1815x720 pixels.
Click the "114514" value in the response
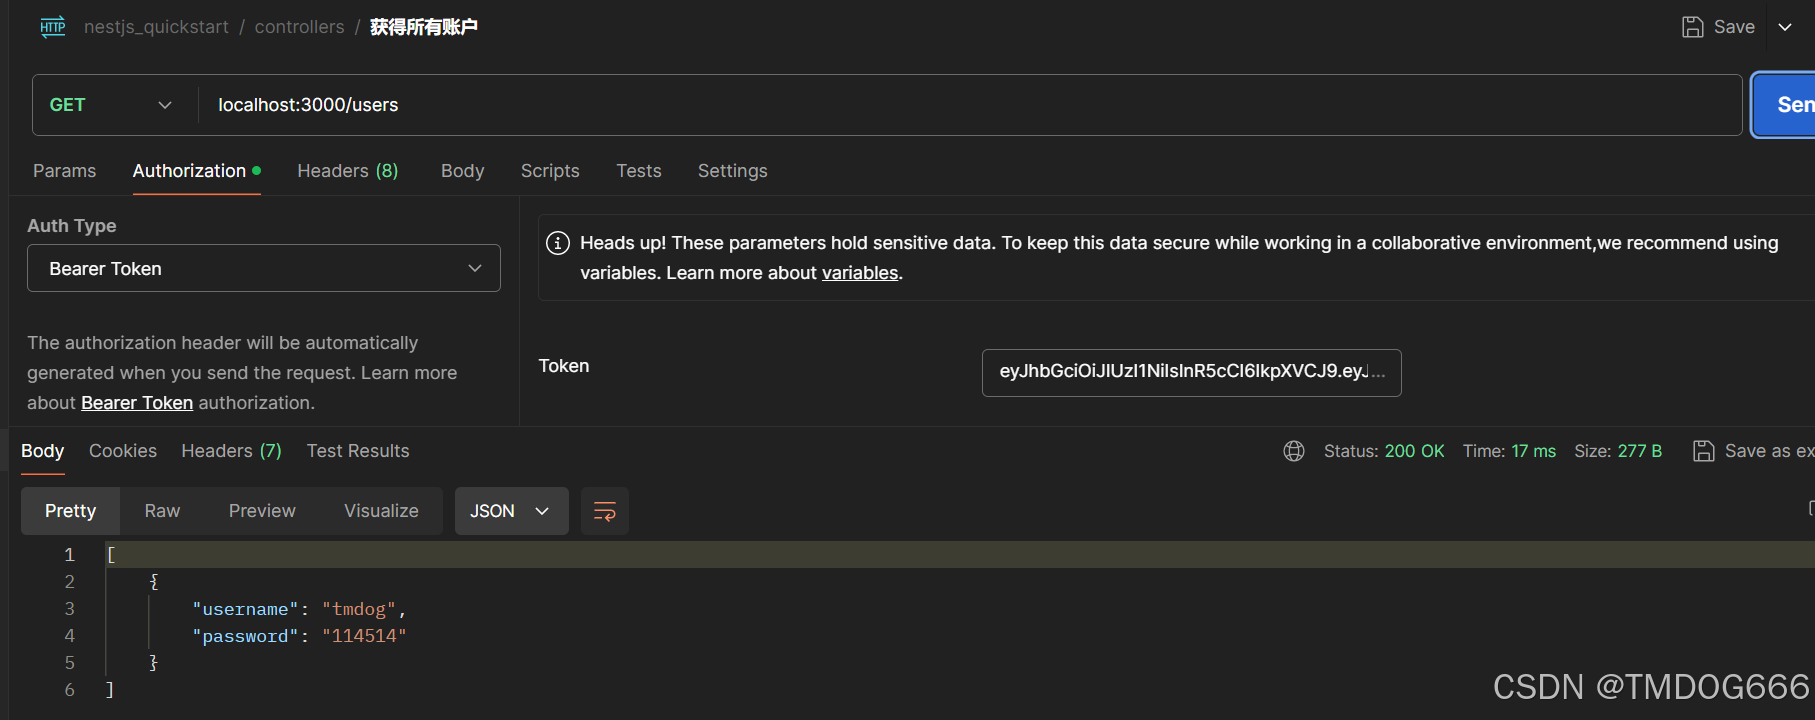point(364,636)
